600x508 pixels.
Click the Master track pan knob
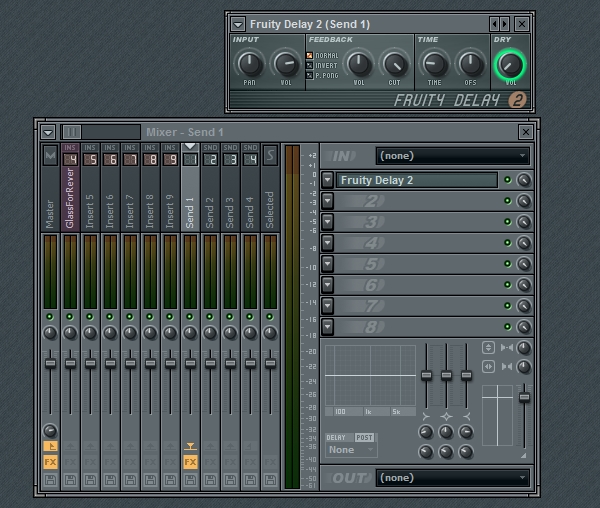click(50, 333)
